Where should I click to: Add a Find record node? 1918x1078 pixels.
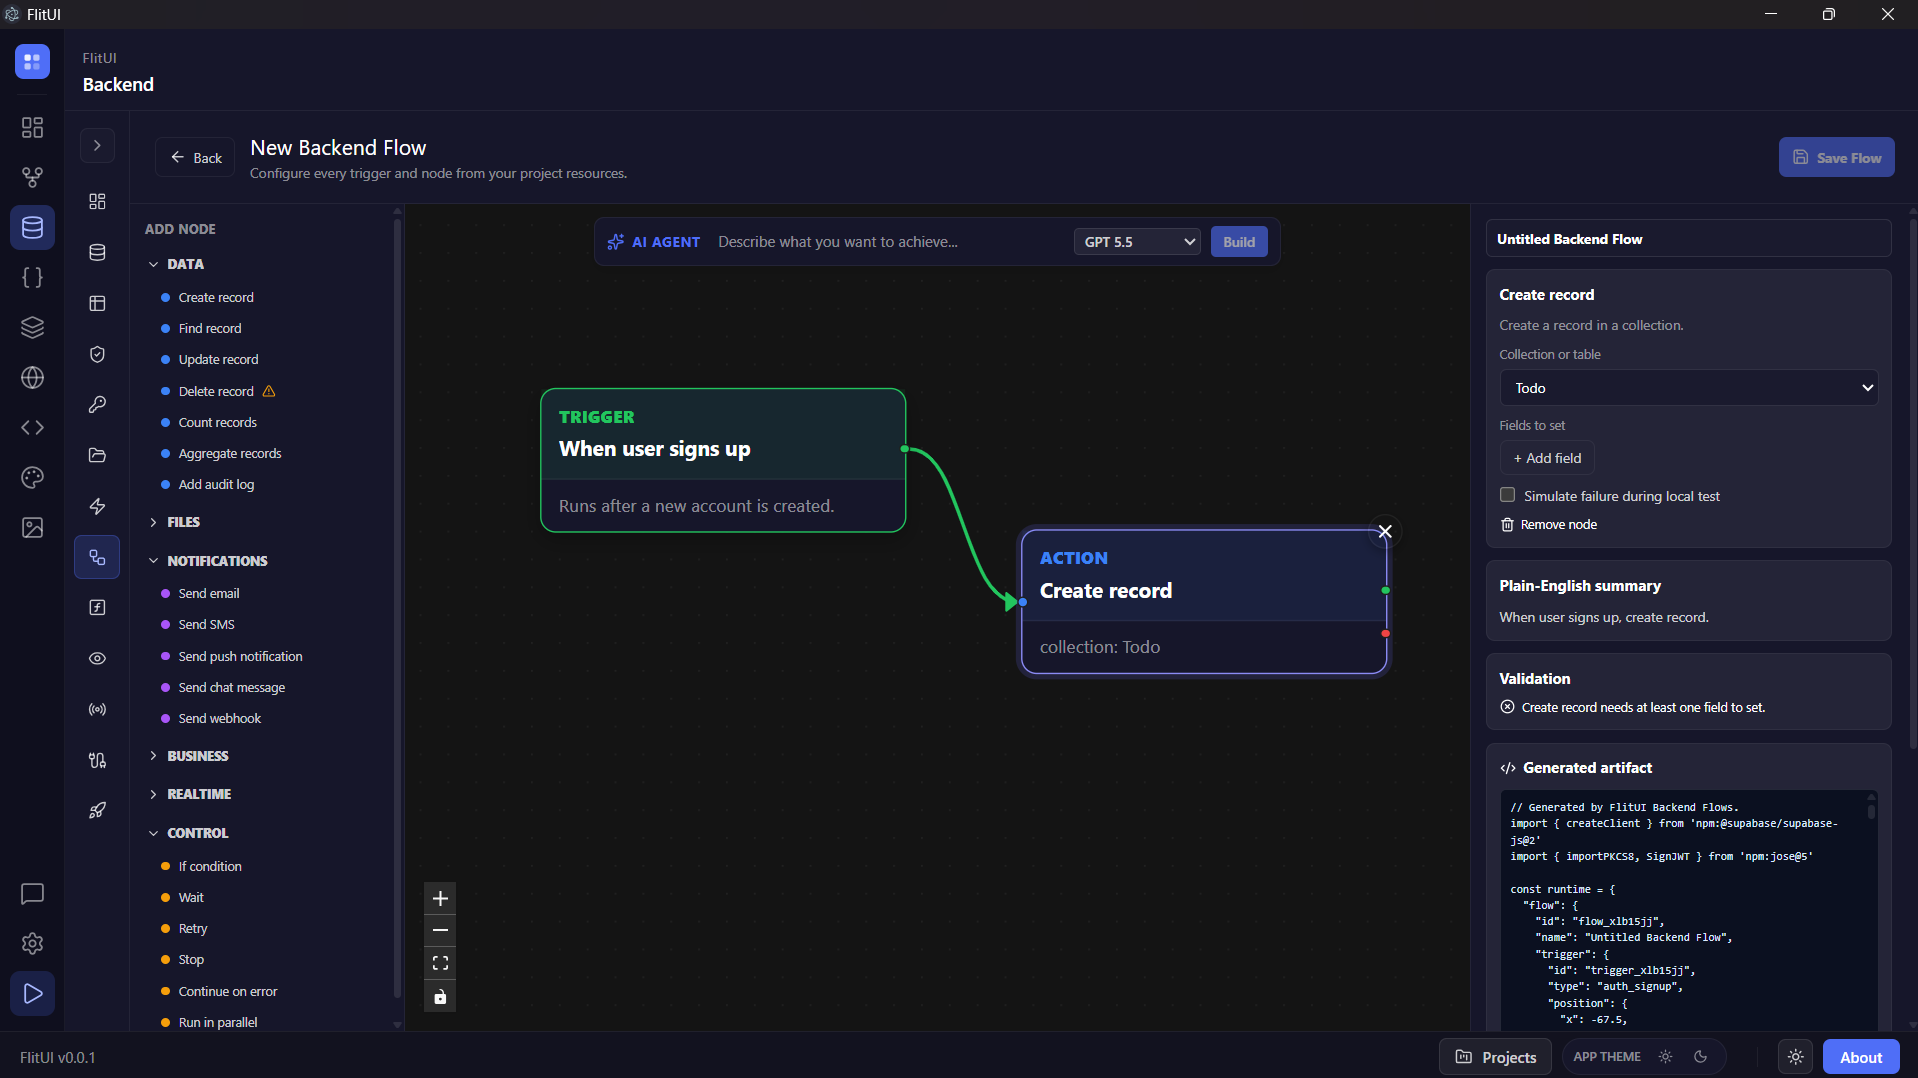coord(210,329)
